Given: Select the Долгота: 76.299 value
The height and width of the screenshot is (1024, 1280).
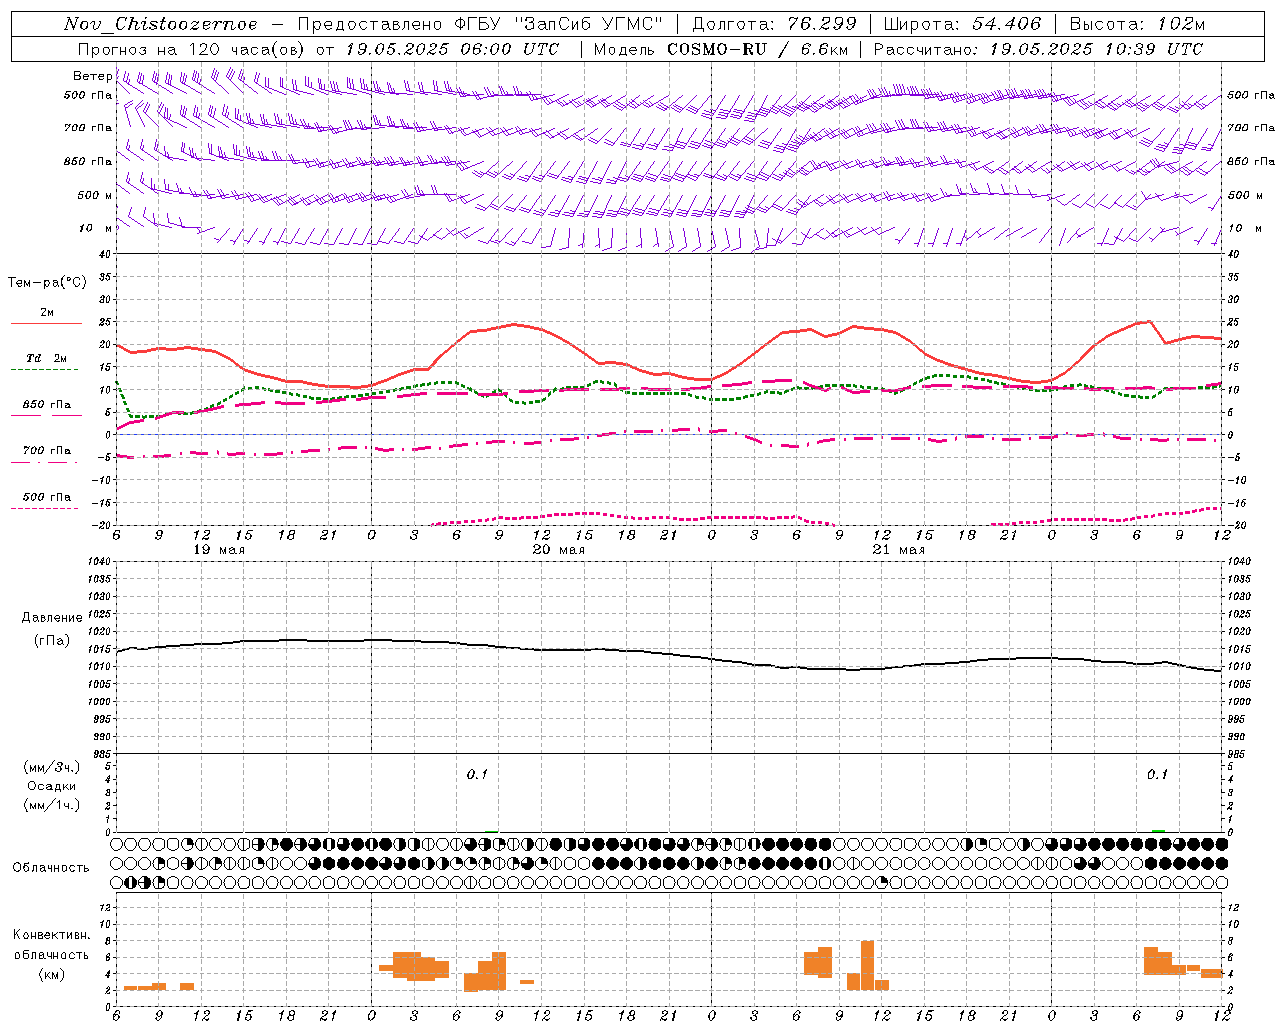Looking at the screenshot, I should 775,24.
